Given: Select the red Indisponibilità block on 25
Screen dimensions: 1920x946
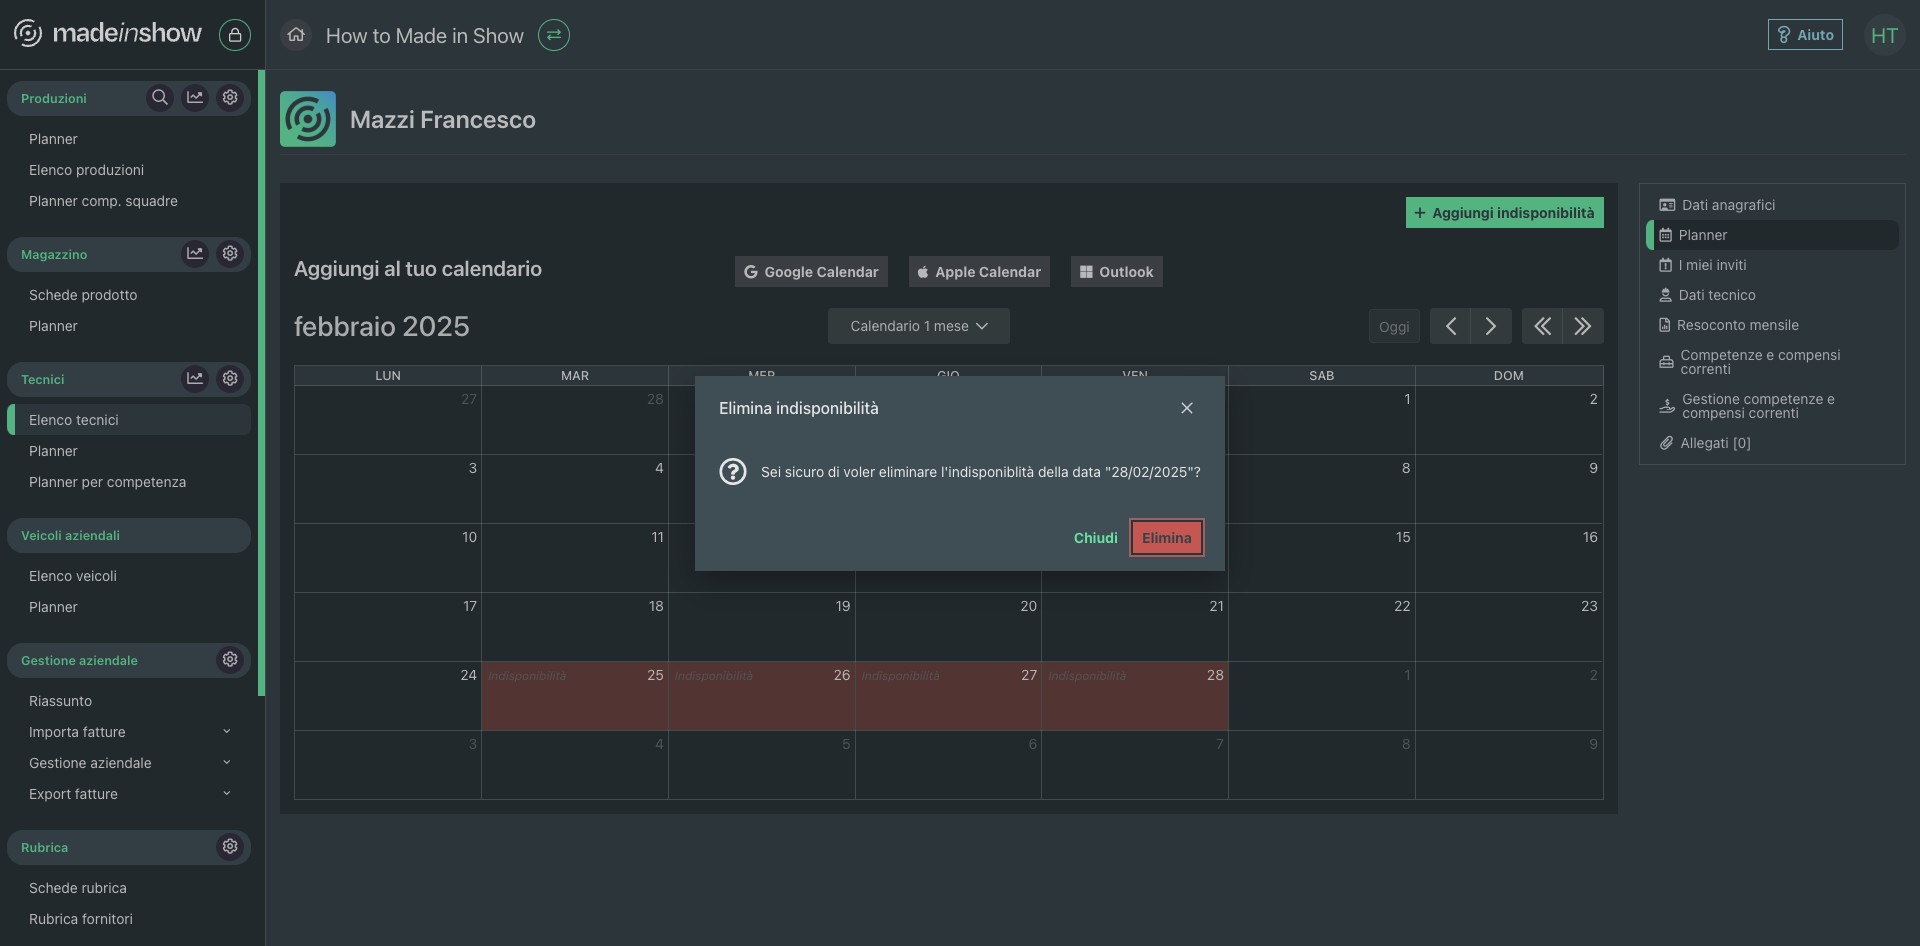Looking at the screenshot, I should pos(574,700).
